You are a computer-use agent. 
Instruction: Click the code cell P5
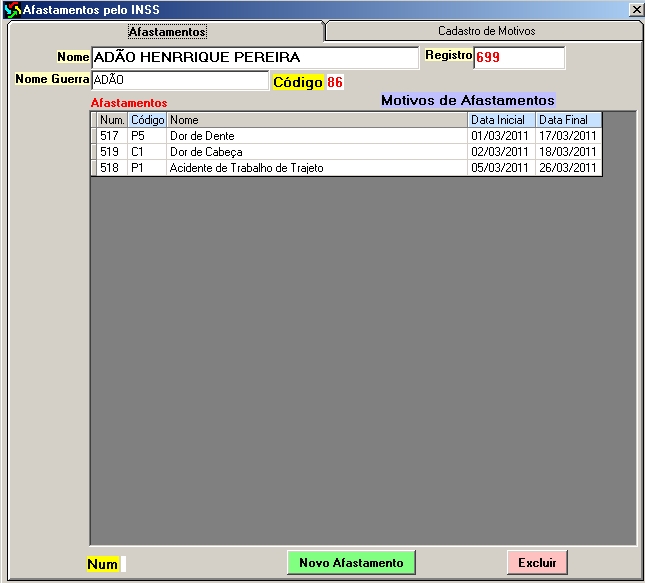pos(147,136)
